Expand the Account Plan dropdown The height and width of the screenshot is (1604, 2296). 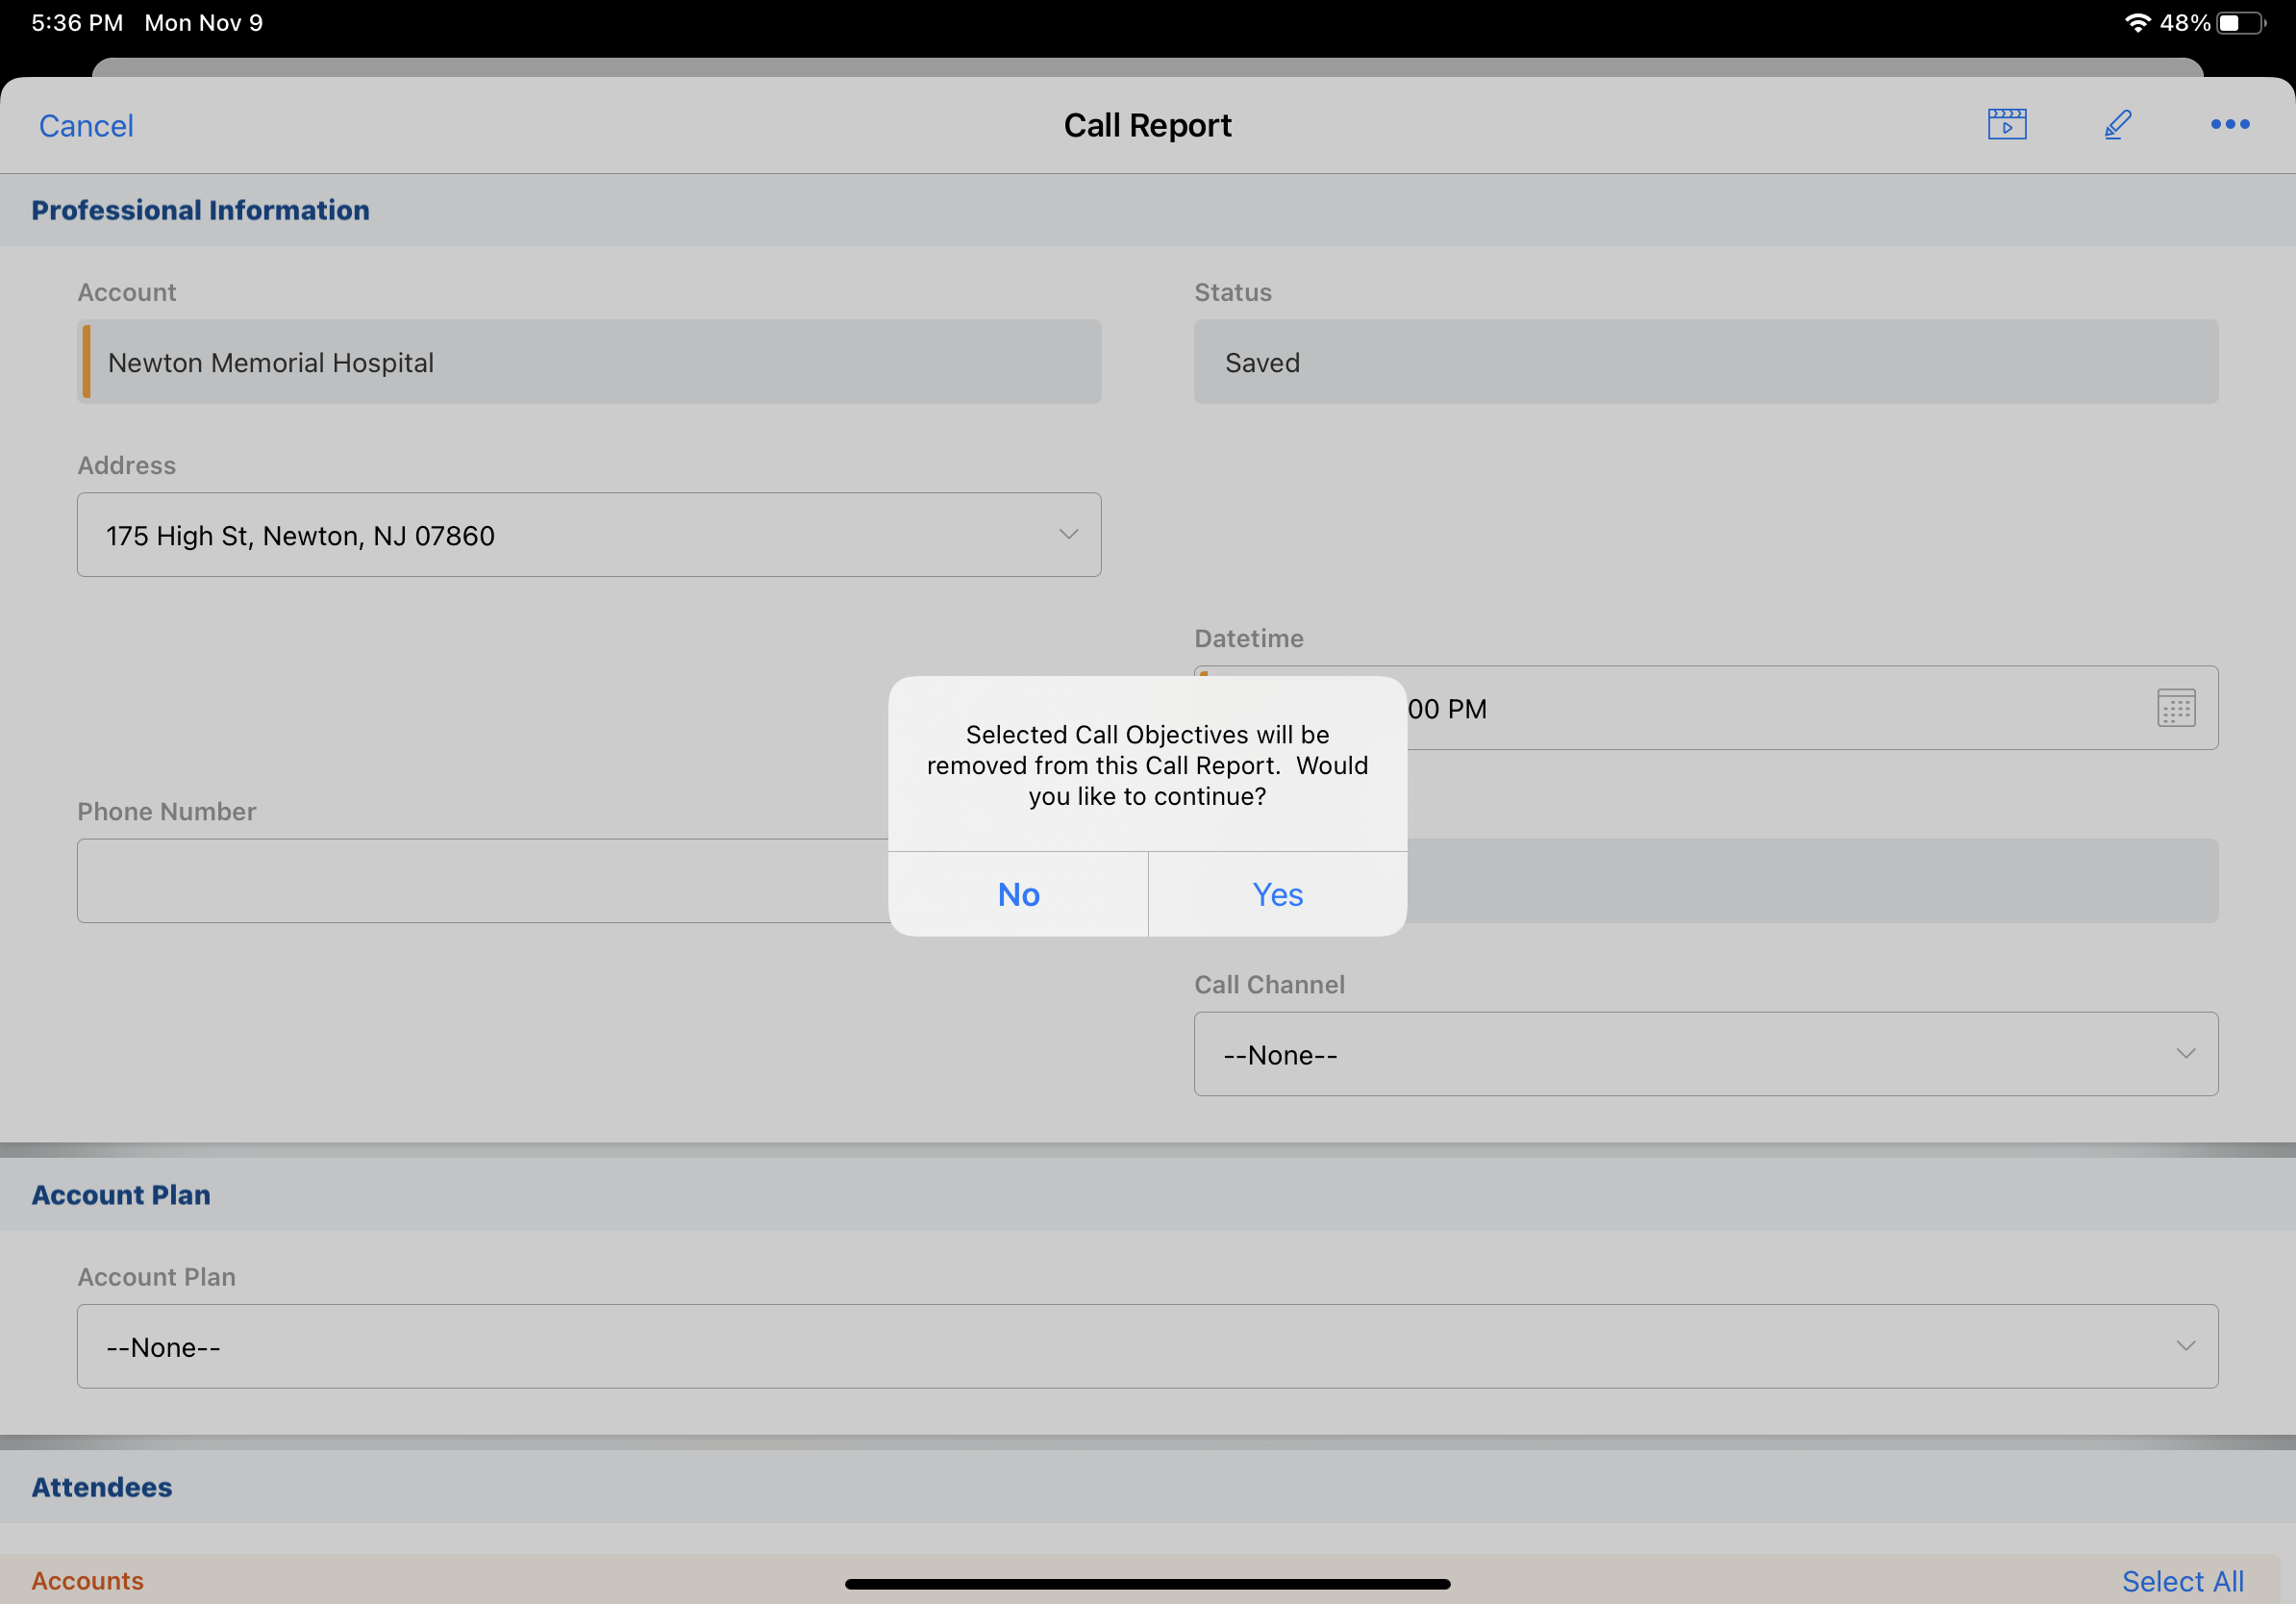[x=1147, y=1346]
